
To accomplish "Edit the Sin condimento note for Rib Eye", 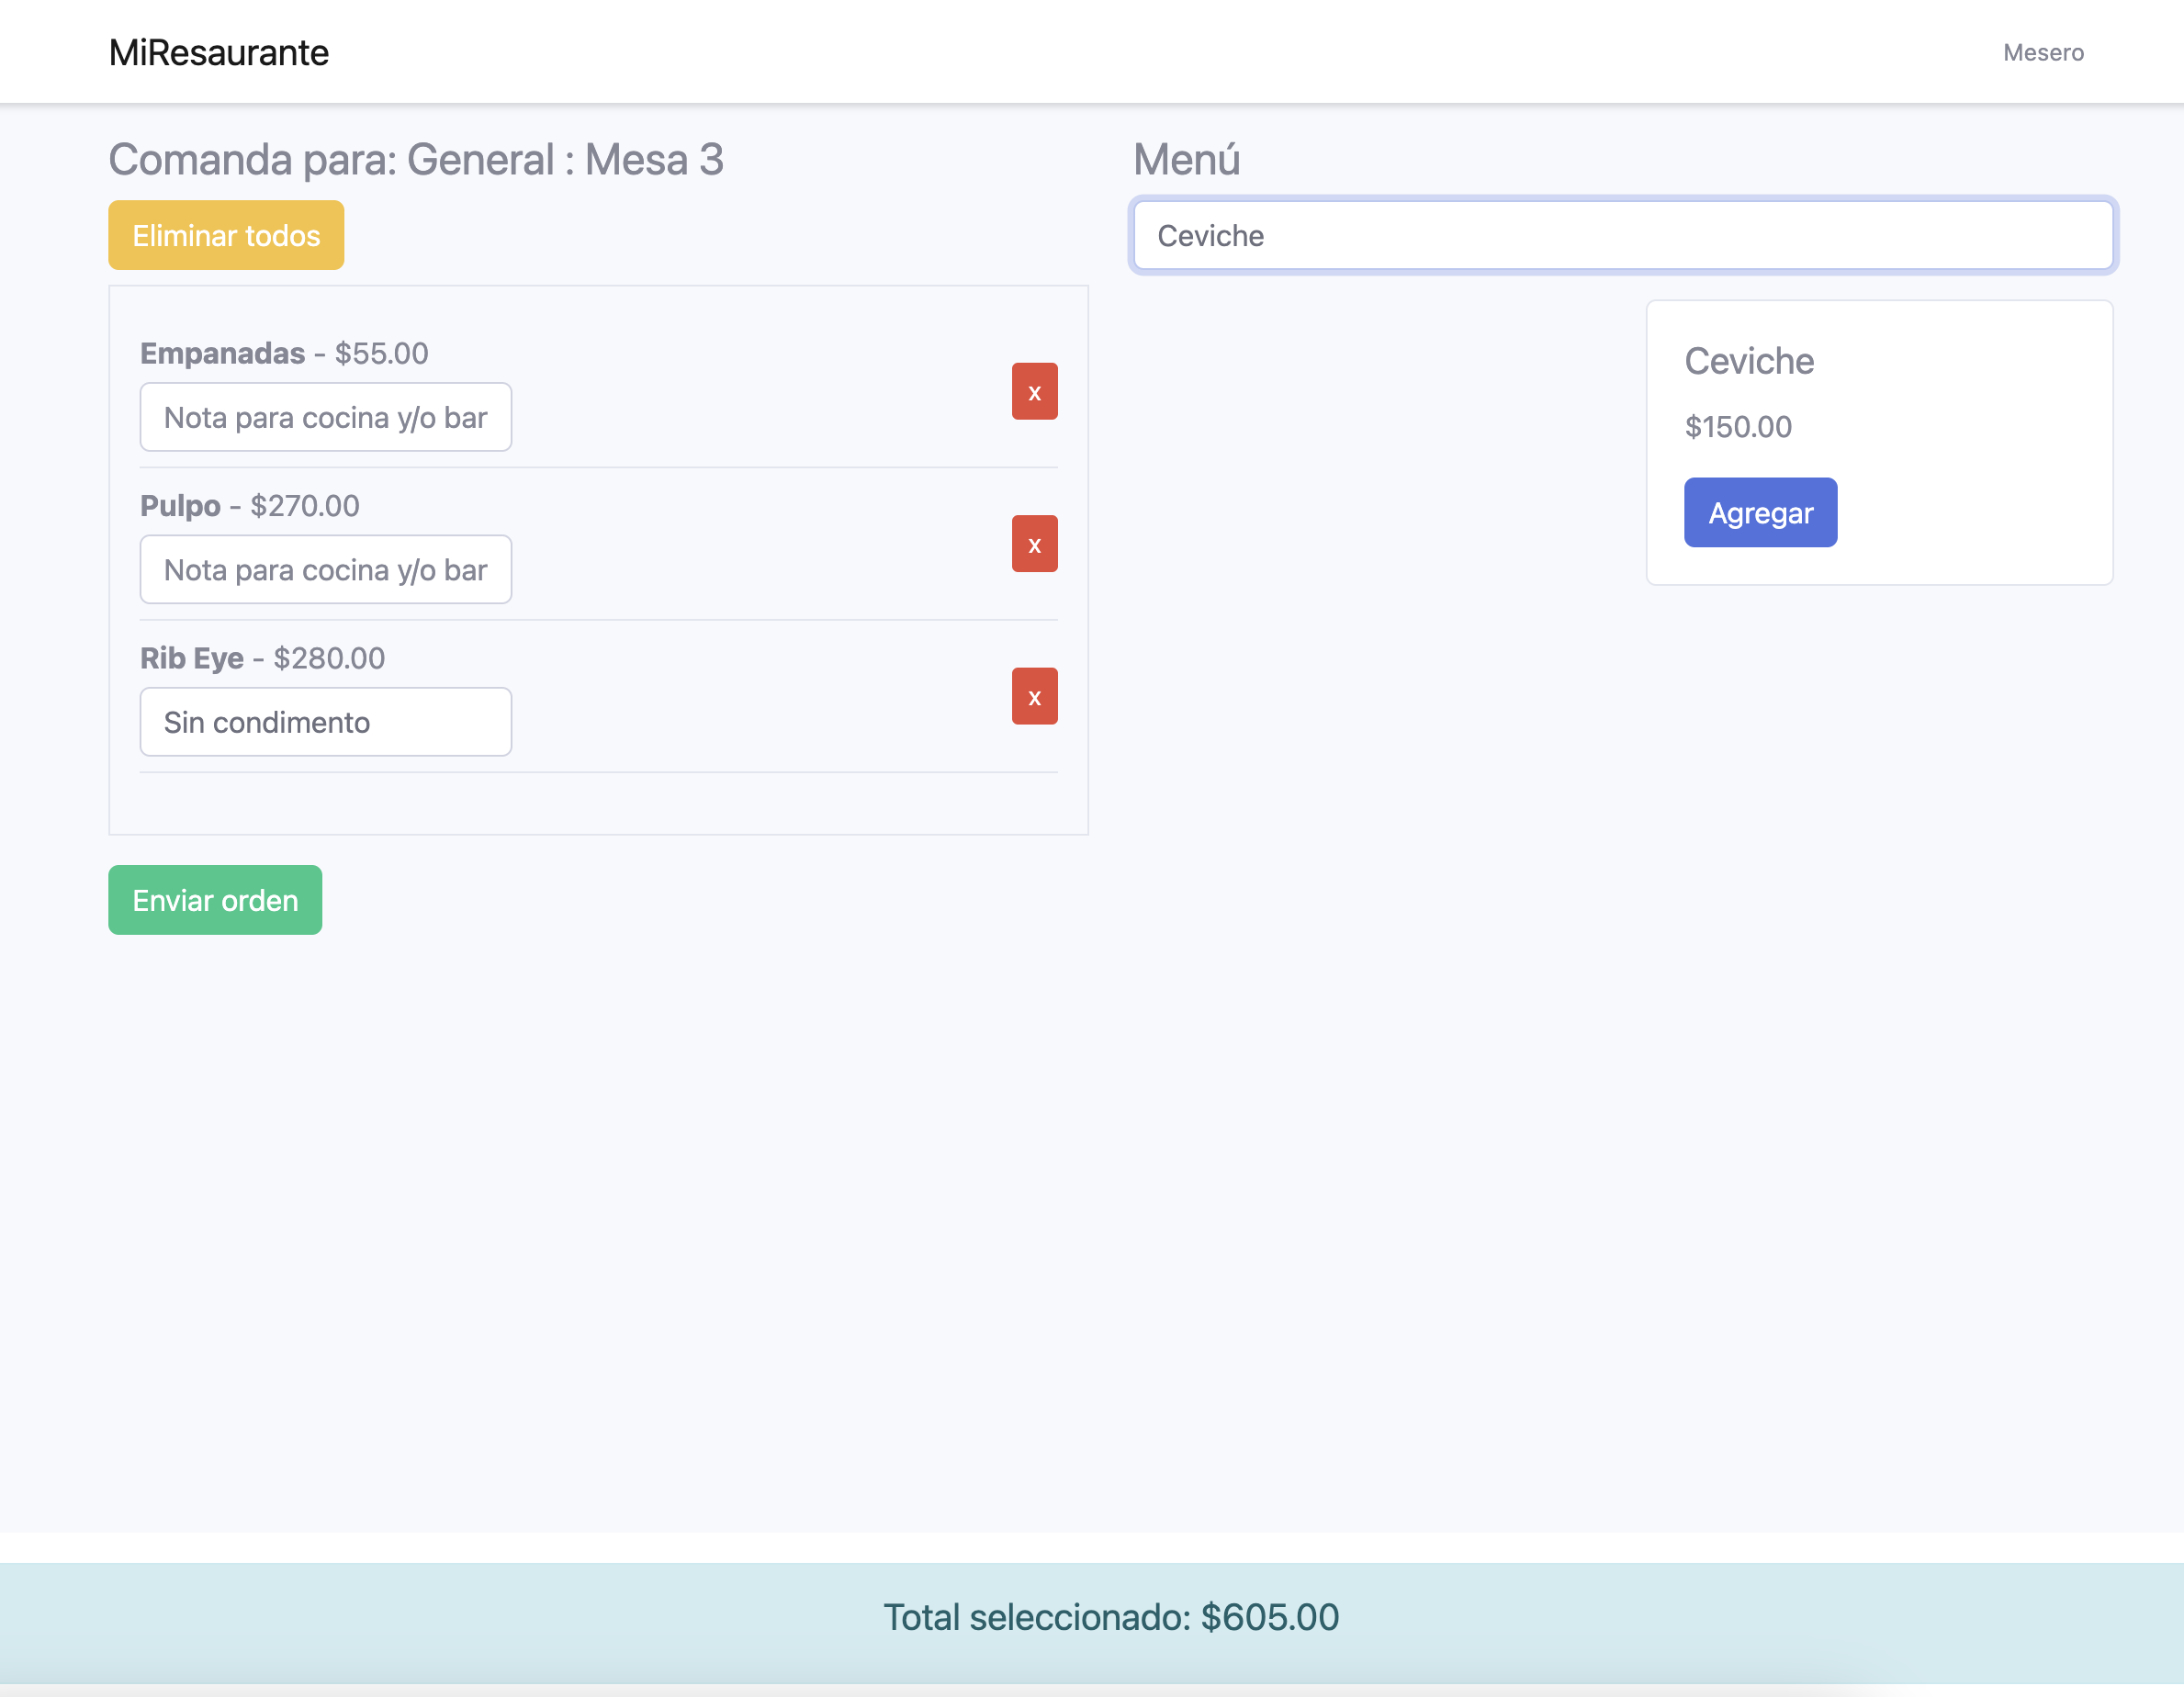I will pyautogui.click(x=325, y=722).
